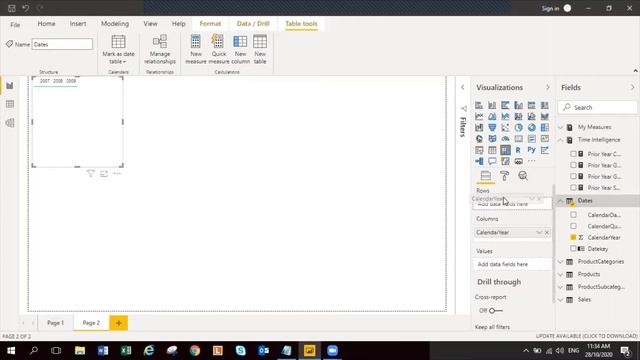Open the File menu
This screenshot has height=360, width=640.
click(x=15, y=24)
